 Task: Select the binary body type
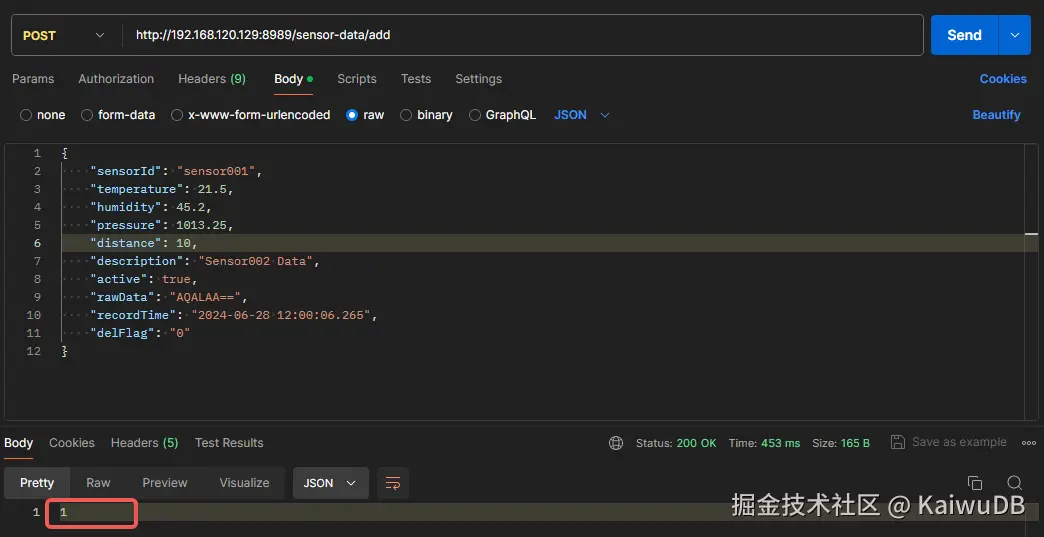point(426,114)
